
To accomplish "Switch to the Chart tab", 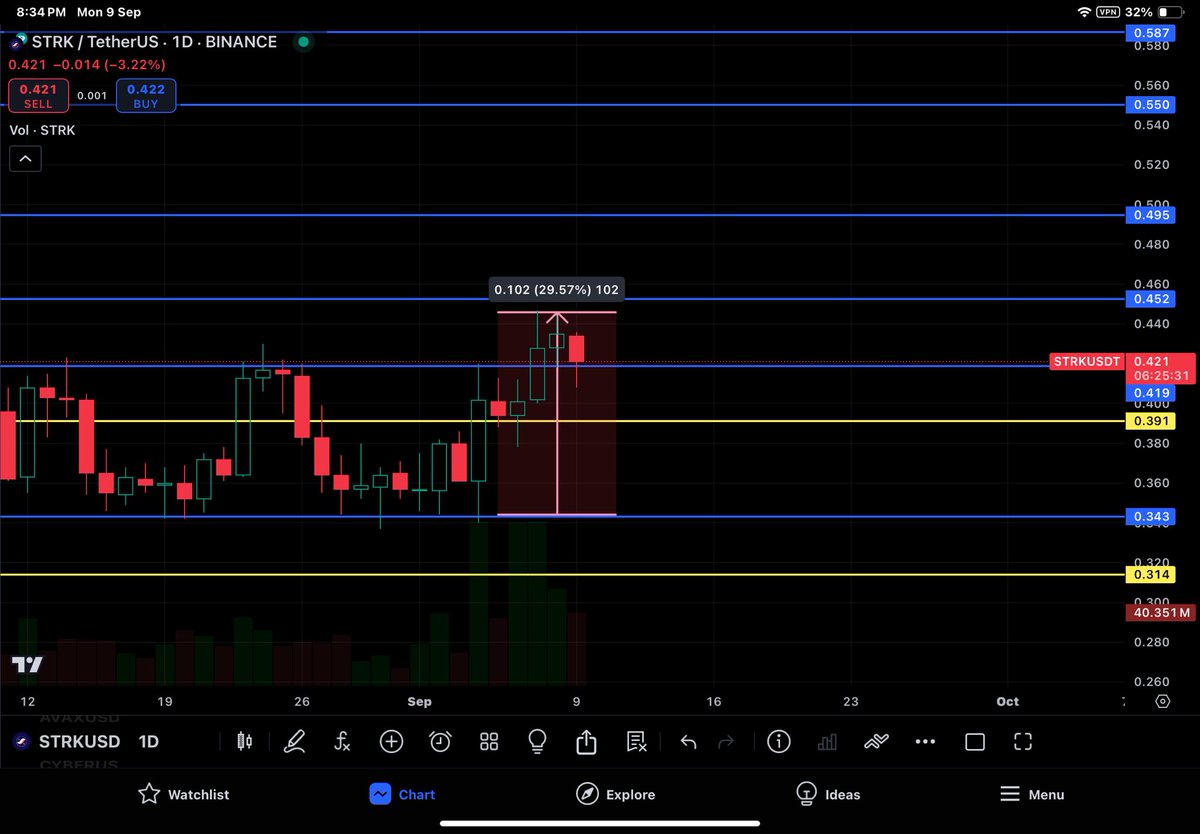I will [402, 794].
